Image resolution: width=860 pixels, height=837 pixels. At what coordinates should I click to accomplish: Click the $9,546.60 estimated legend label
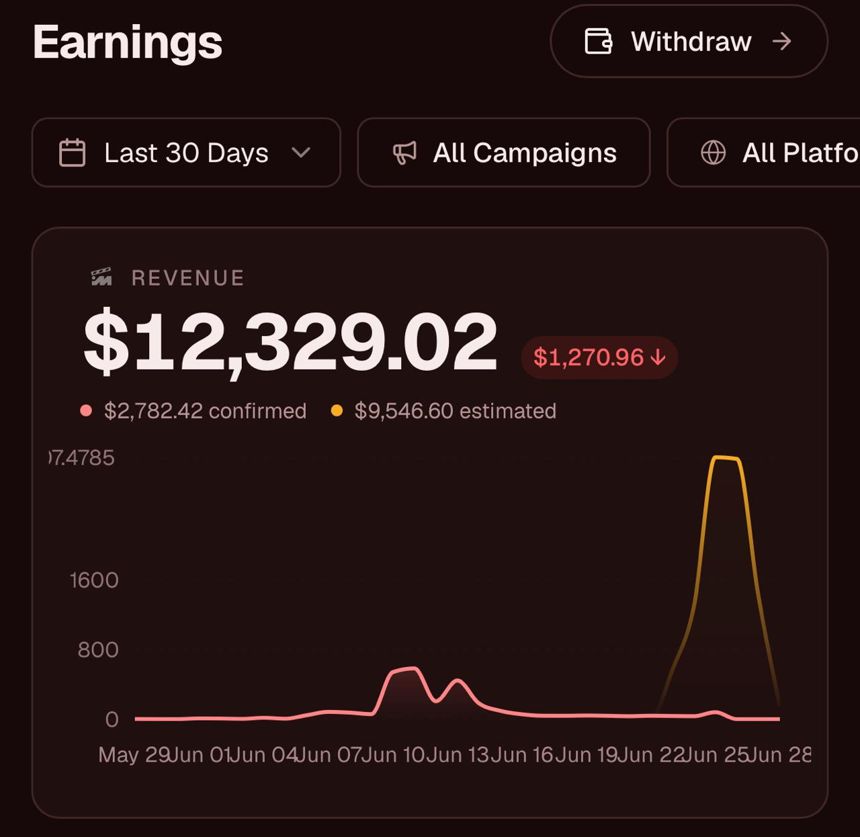(x=455, y=411)
